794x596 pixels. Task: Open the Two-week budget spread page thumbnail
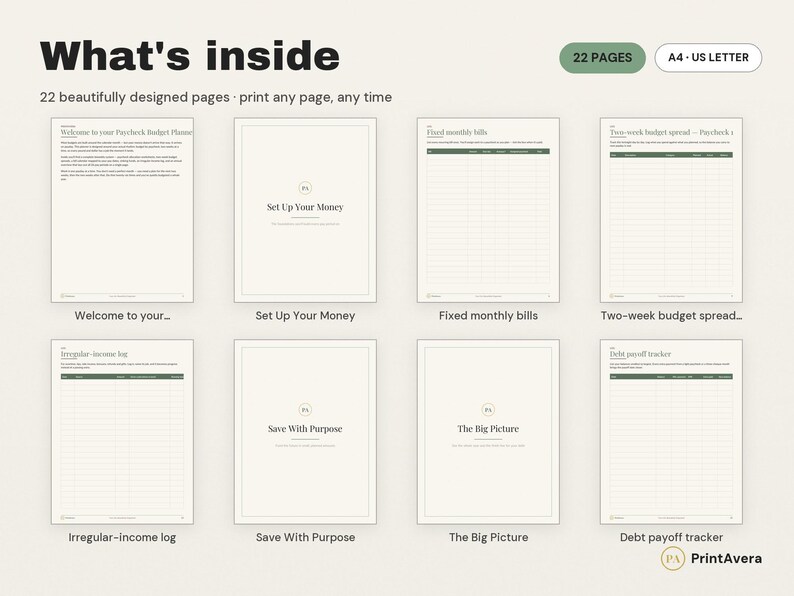point(671,210)
